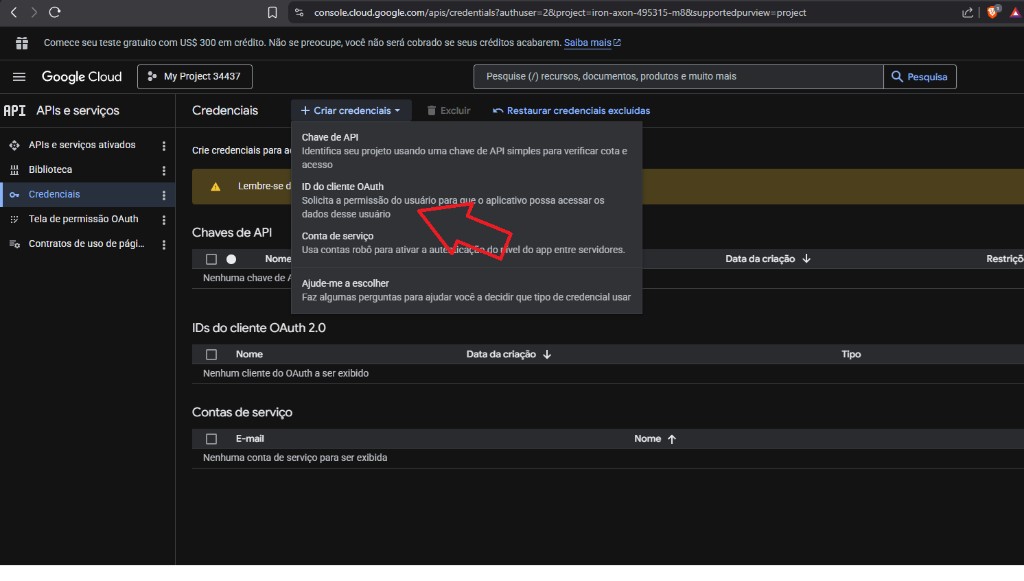Focus the Pesquise recursos search field

(x=678, y=77)
